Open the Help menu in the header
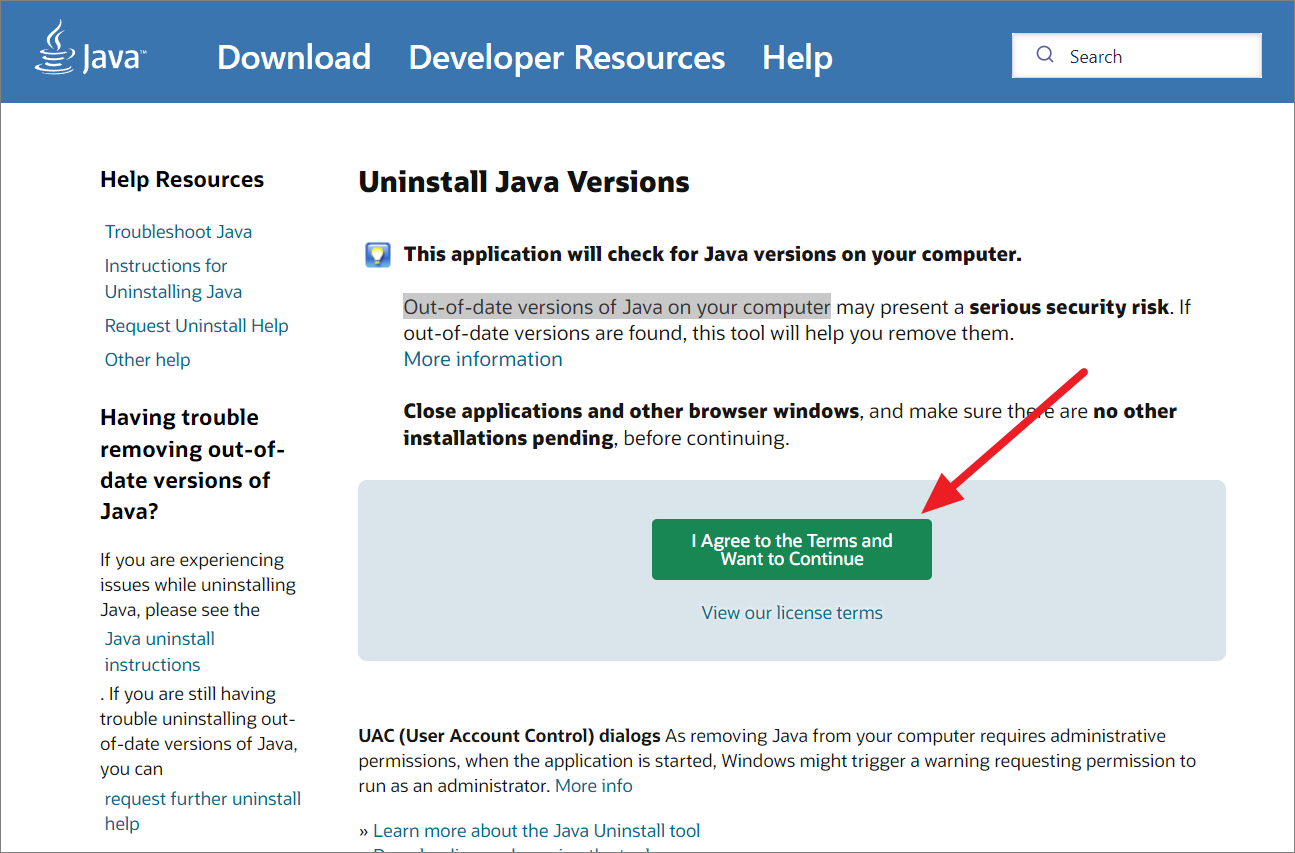1295x853 pixels. pos(797,57)
